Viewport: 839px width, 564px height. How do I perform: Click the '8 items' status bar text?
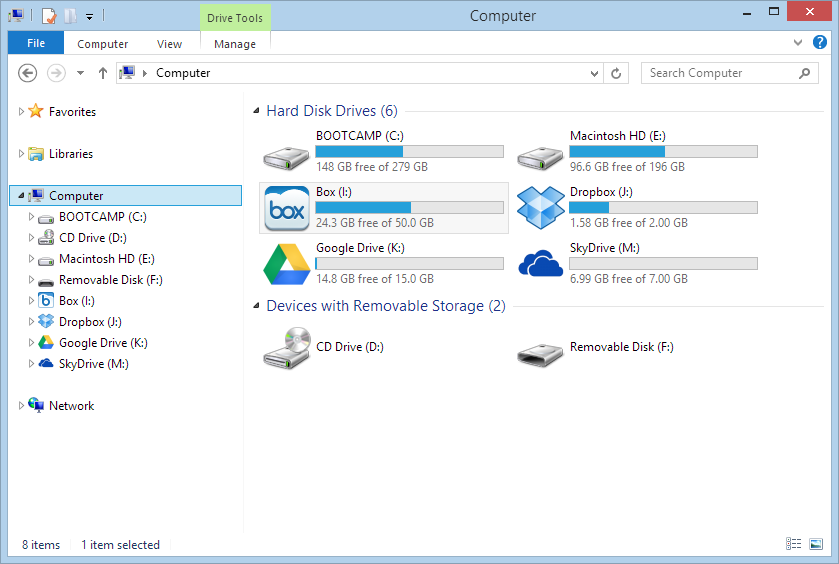[41, 545]
